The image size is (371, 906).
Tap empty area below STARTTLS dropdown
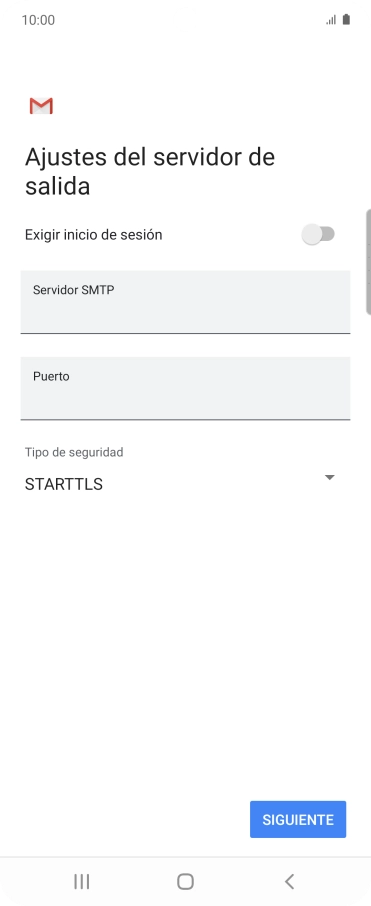pyautogui.click(x=185, y=636)
